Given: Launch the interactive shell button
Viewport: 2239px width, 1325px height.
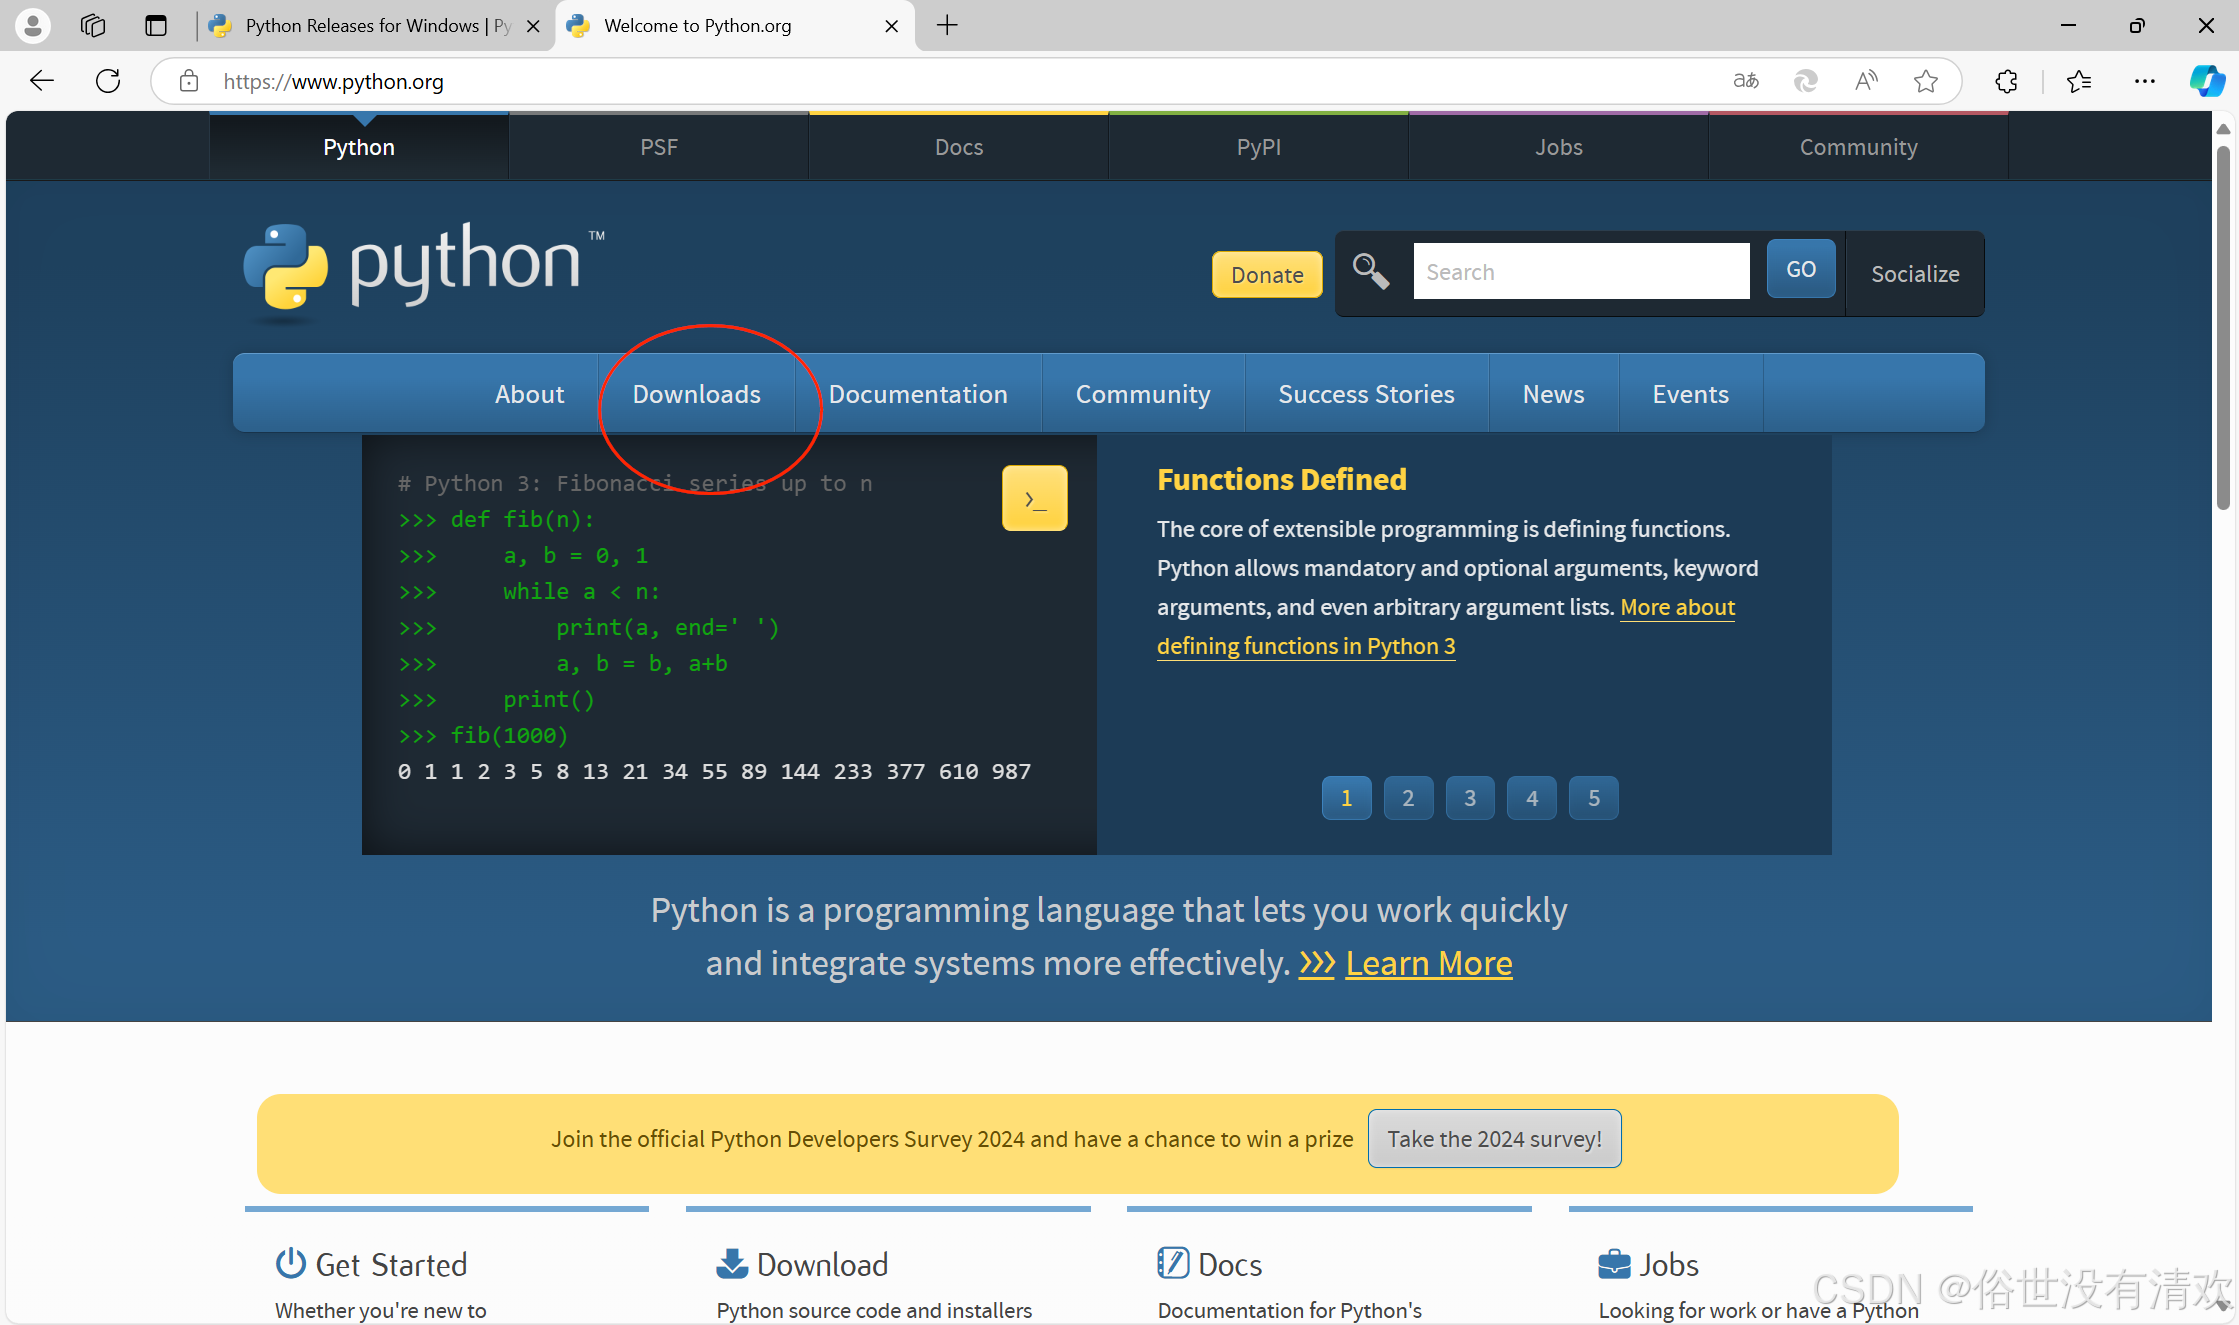Looking at the screenshot, I should tap(1034, 498).
